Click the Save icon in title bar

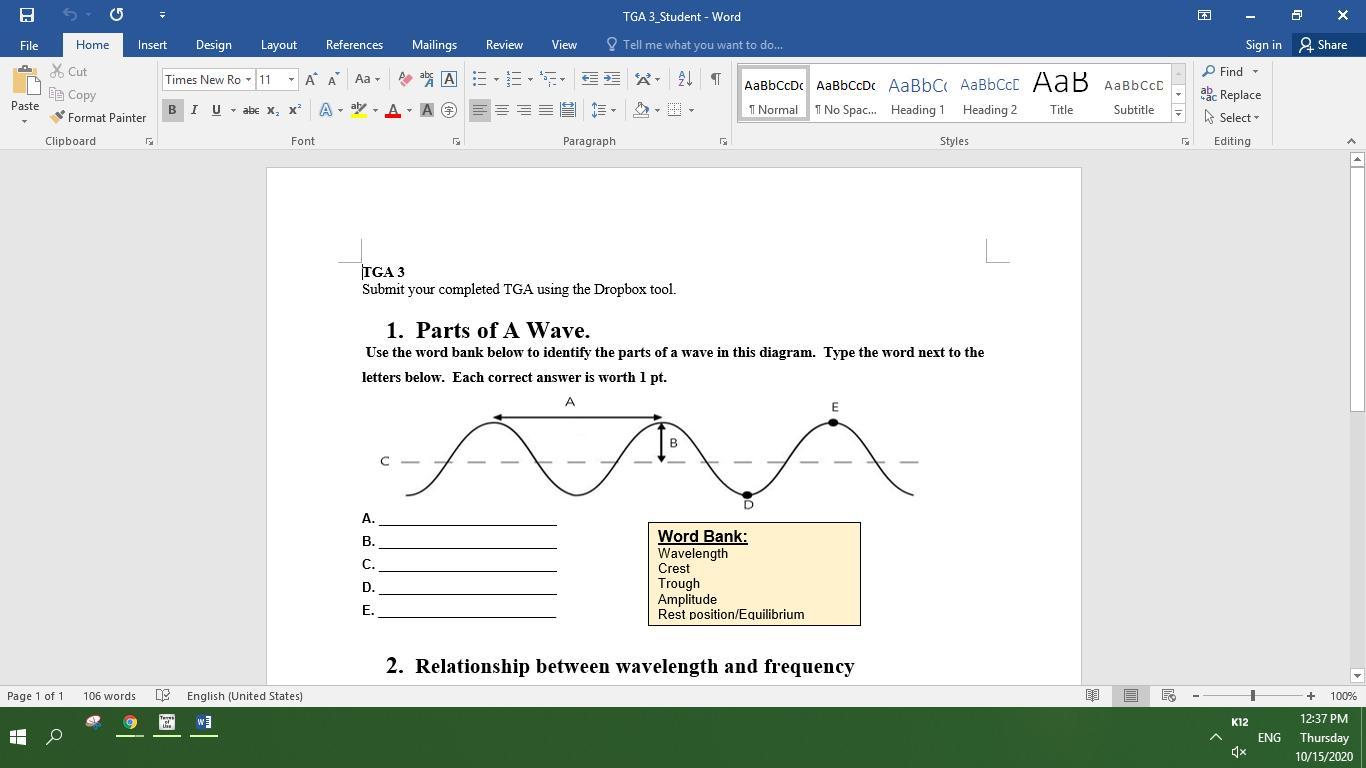coord(27,15)
